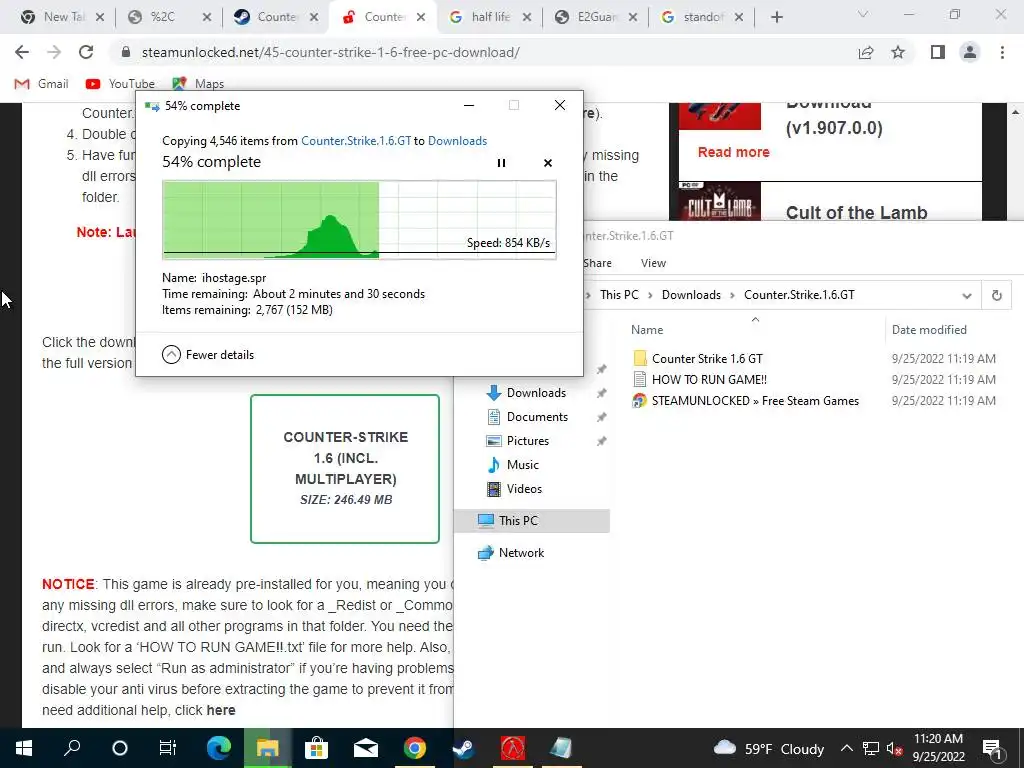1024x768 pixels.
Task: Go forward in Chrome
Action: [54, 52]
